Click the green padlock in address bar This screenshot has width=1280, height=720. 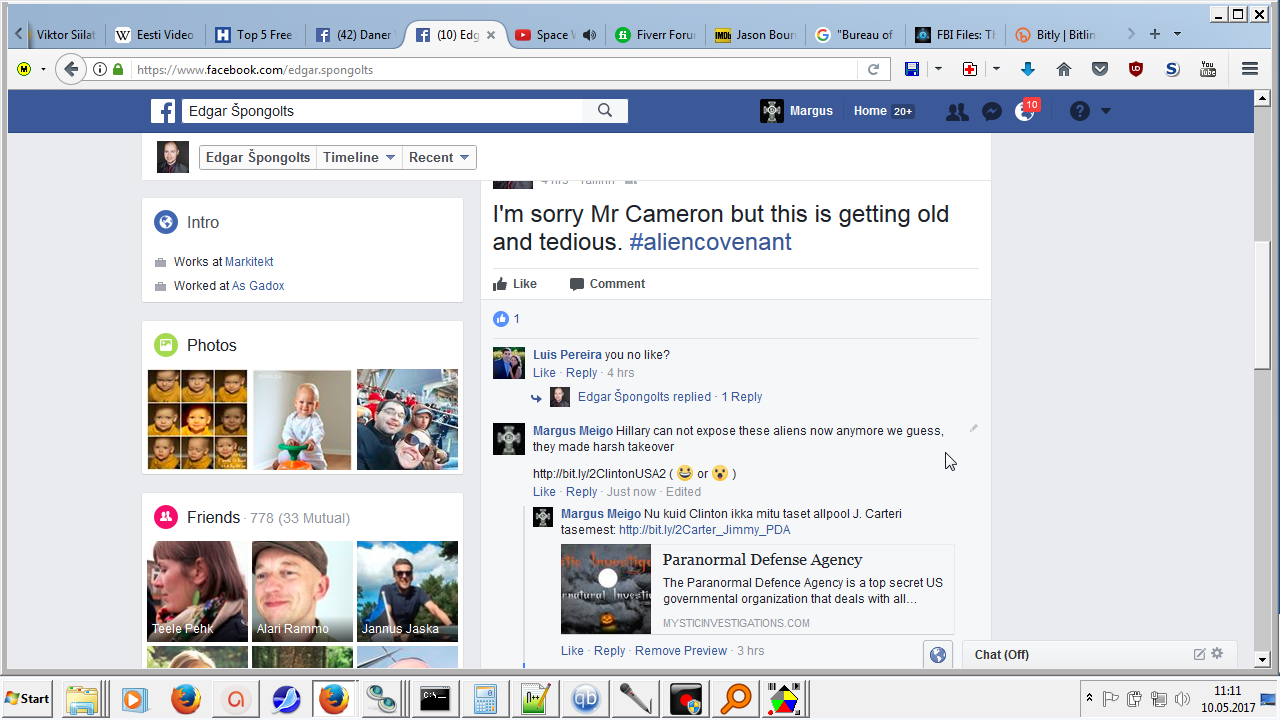119,69
